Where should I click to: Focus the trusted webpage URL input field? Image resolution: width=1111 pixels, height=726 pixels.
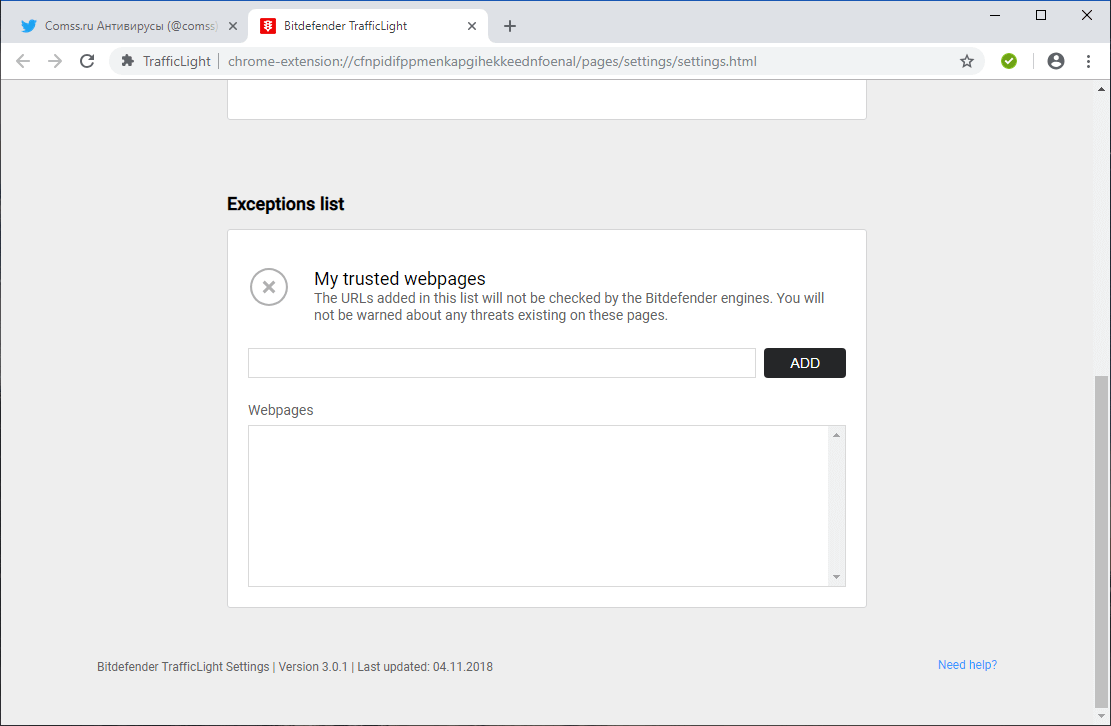502,363
